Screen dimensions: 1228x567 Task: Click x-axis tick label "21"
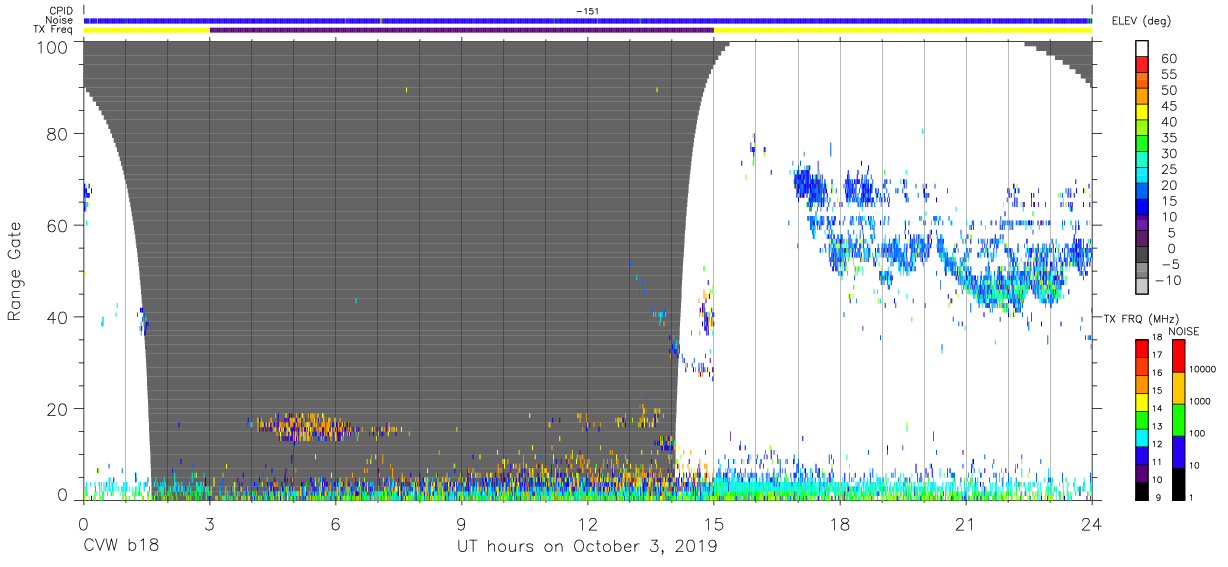966,523
